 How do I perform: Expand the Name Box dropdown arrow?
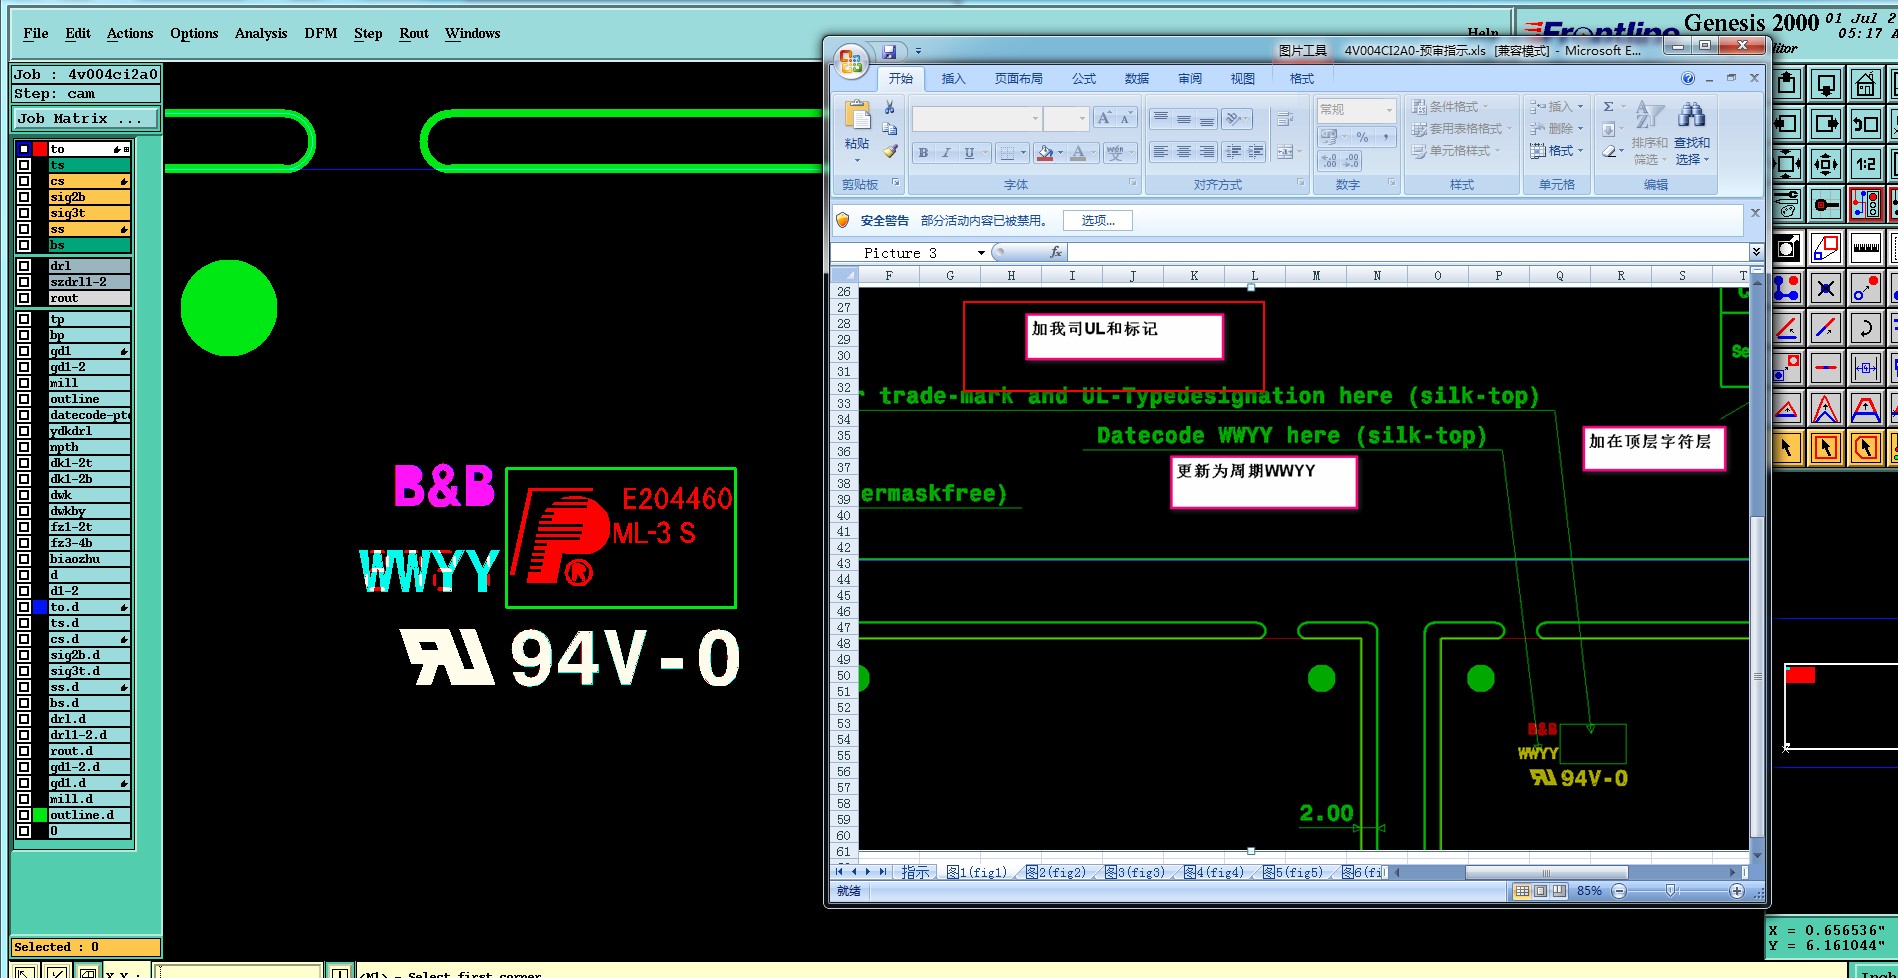pyautogui.click(x=981, y=253)
